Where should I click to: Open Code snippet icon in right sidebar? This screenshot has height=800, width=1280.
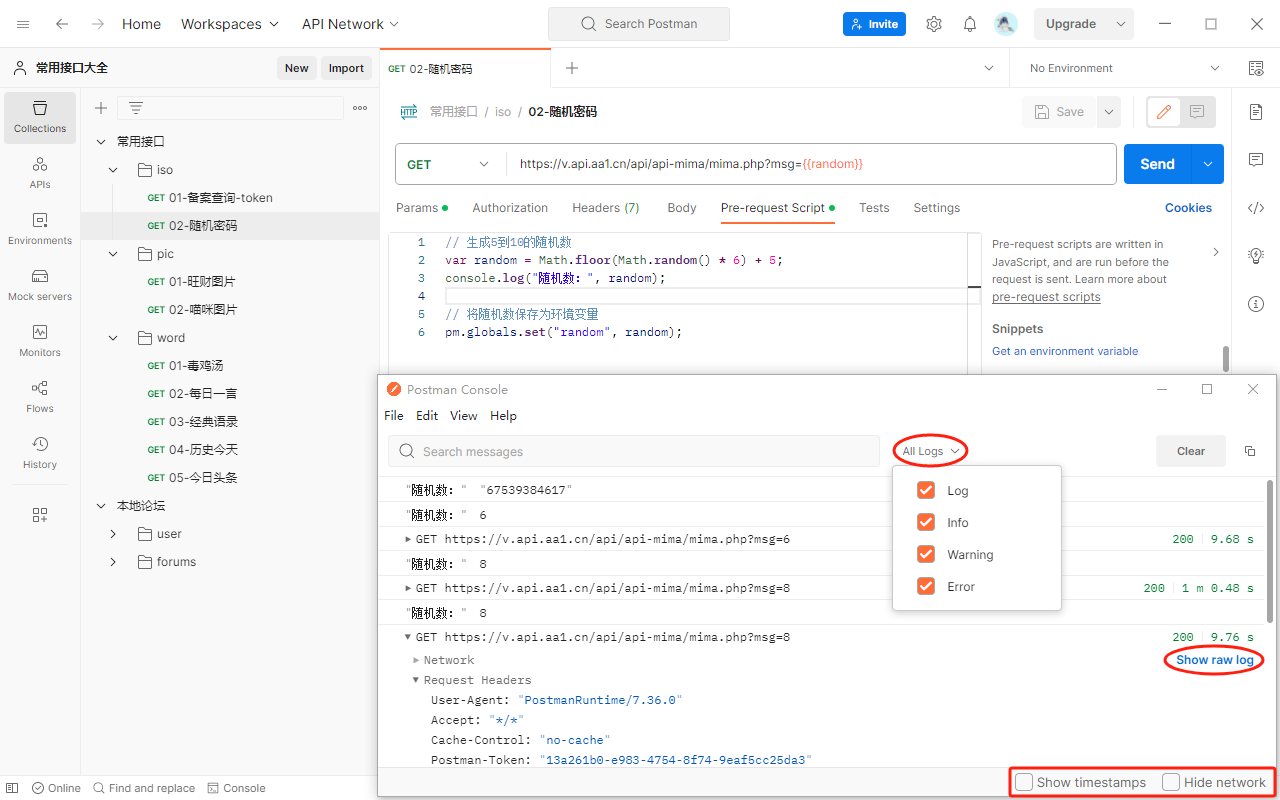(x=1256, y=208)
